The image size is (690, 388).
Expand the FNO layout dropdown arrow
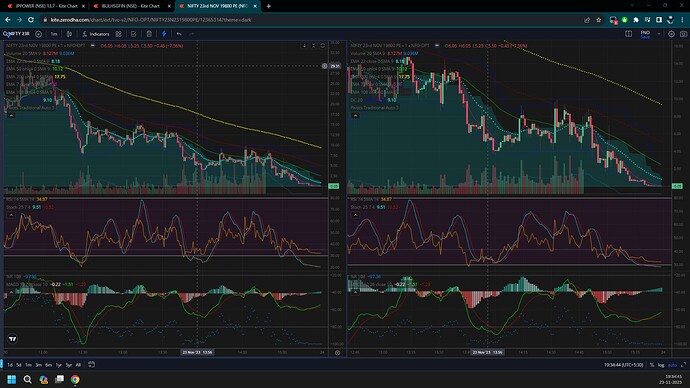point(659,34)
